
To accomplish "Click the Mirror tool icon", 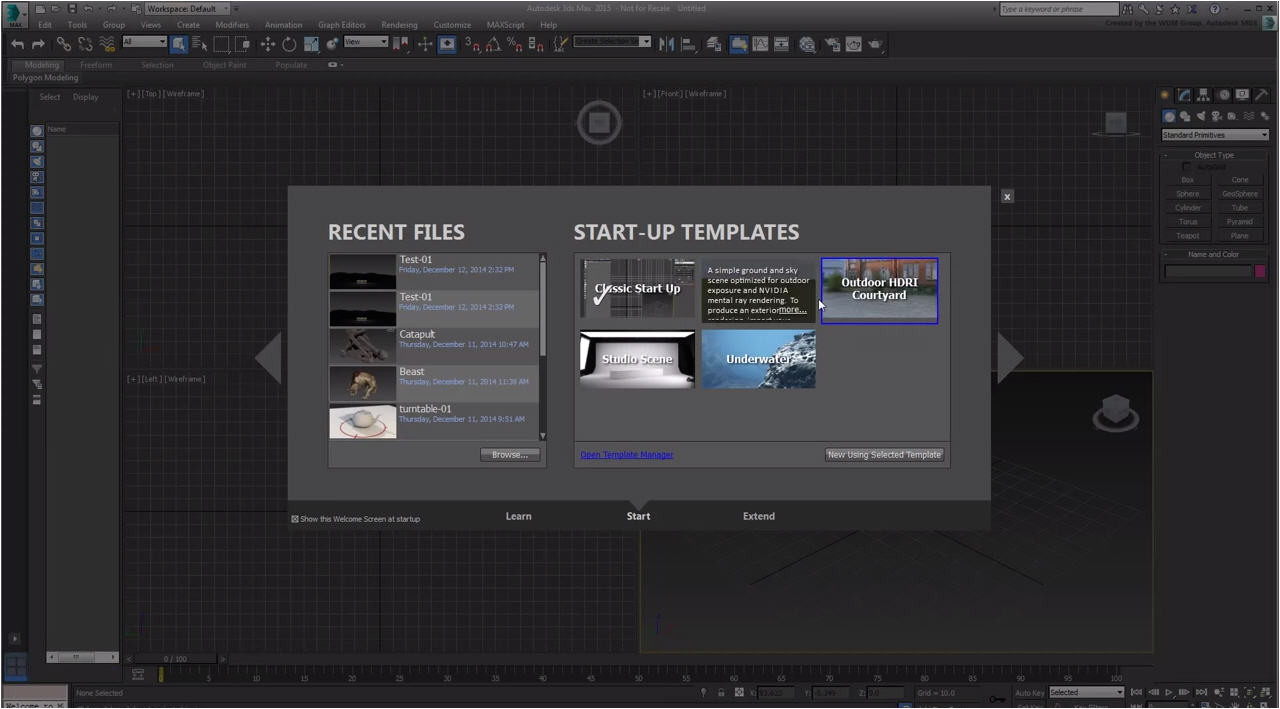I will click(x=666, y=44).
